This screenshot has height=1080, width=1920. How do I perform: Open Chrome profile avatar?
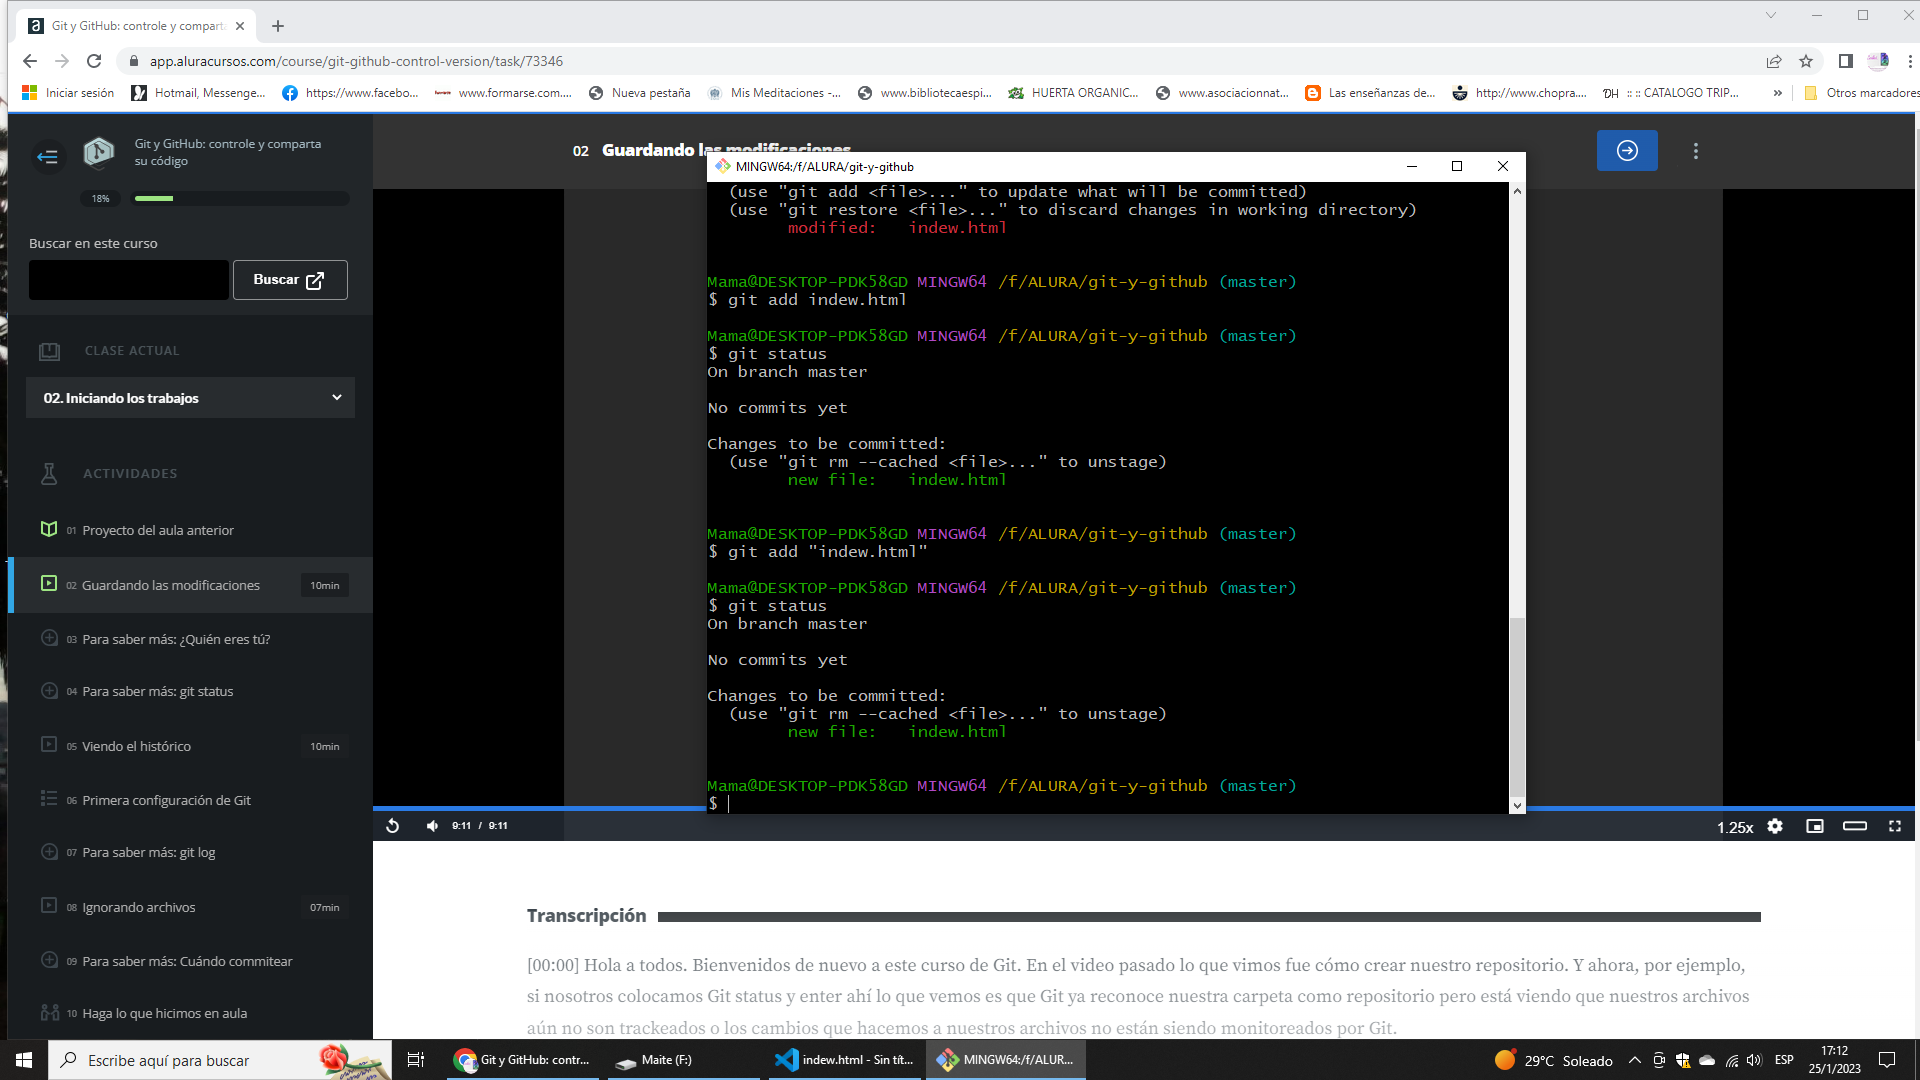[1878, 61]
